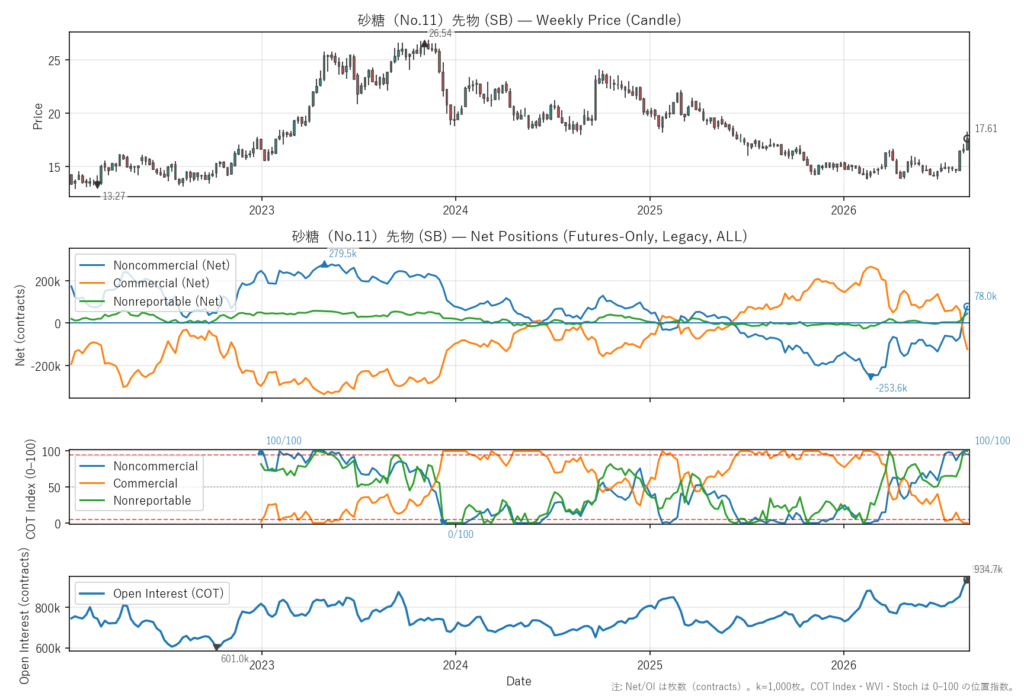The width and height of the screenshot is (1024, 699).
Task: Click the '50' tick on the COT Index axis
Action: 55,487
